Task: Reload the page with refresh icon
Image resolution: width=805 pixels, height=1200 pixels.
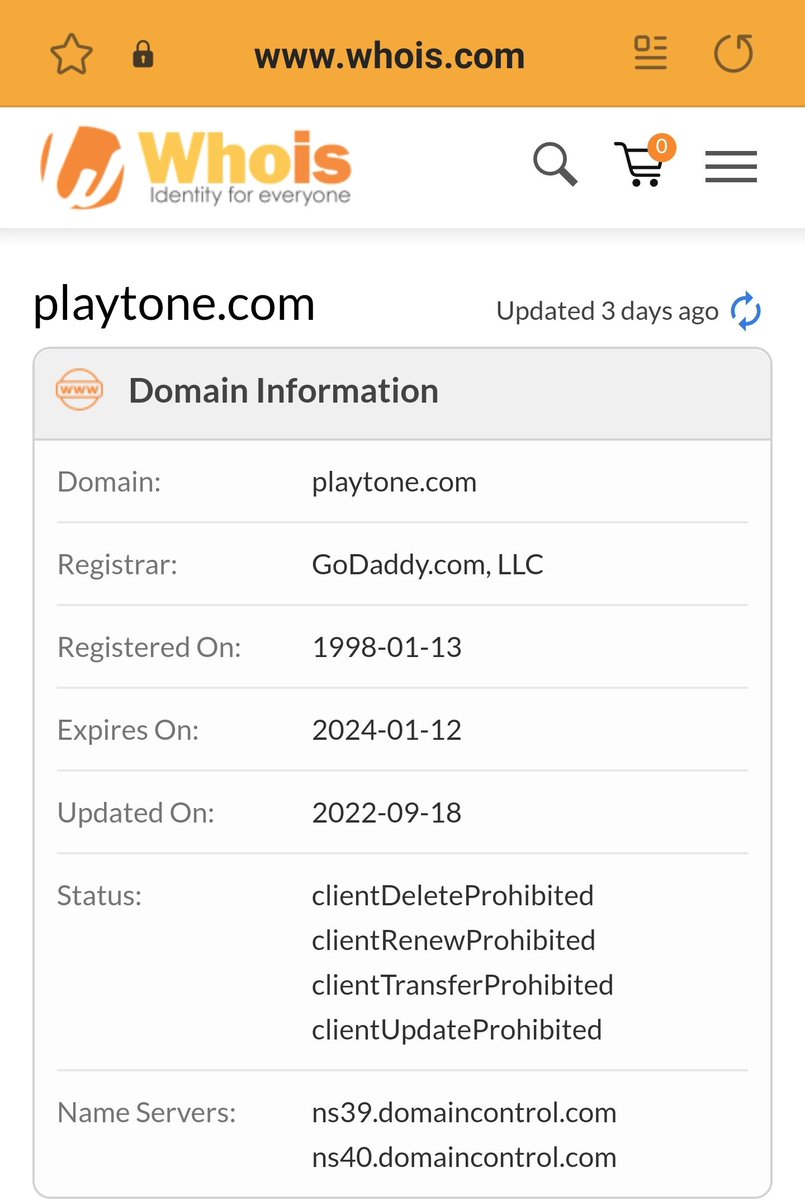Action: coord(733,54)
